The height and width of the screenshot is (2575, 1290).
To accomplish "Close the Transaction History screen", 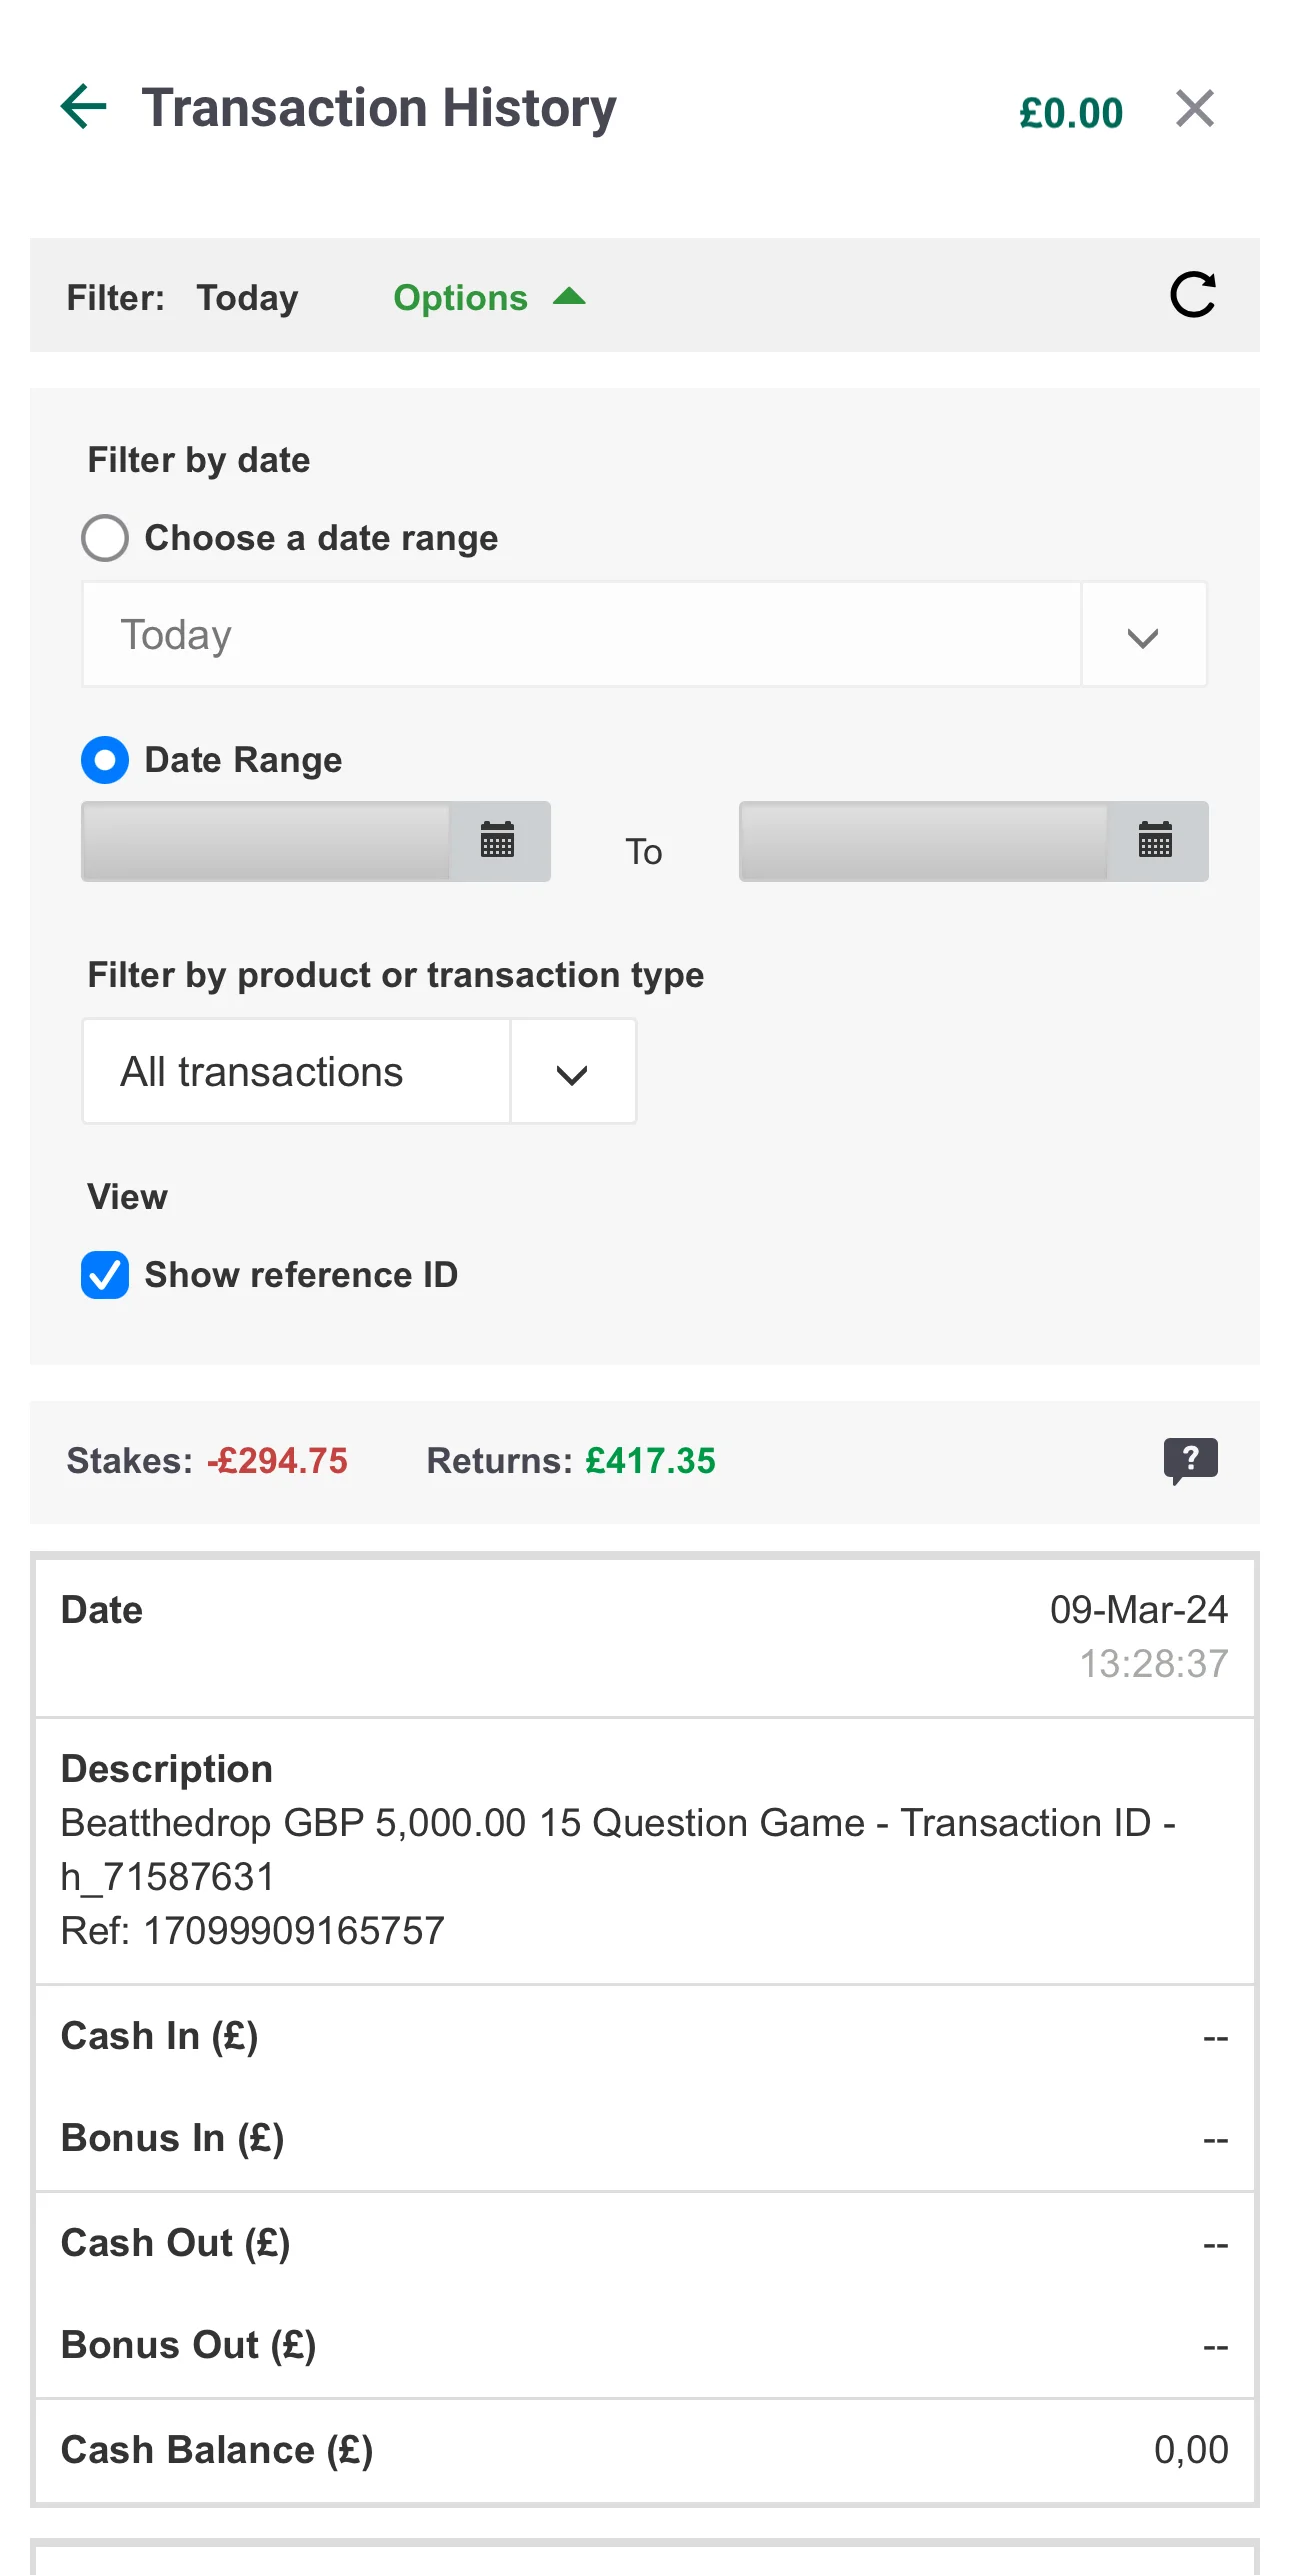I will [1194, 109].
